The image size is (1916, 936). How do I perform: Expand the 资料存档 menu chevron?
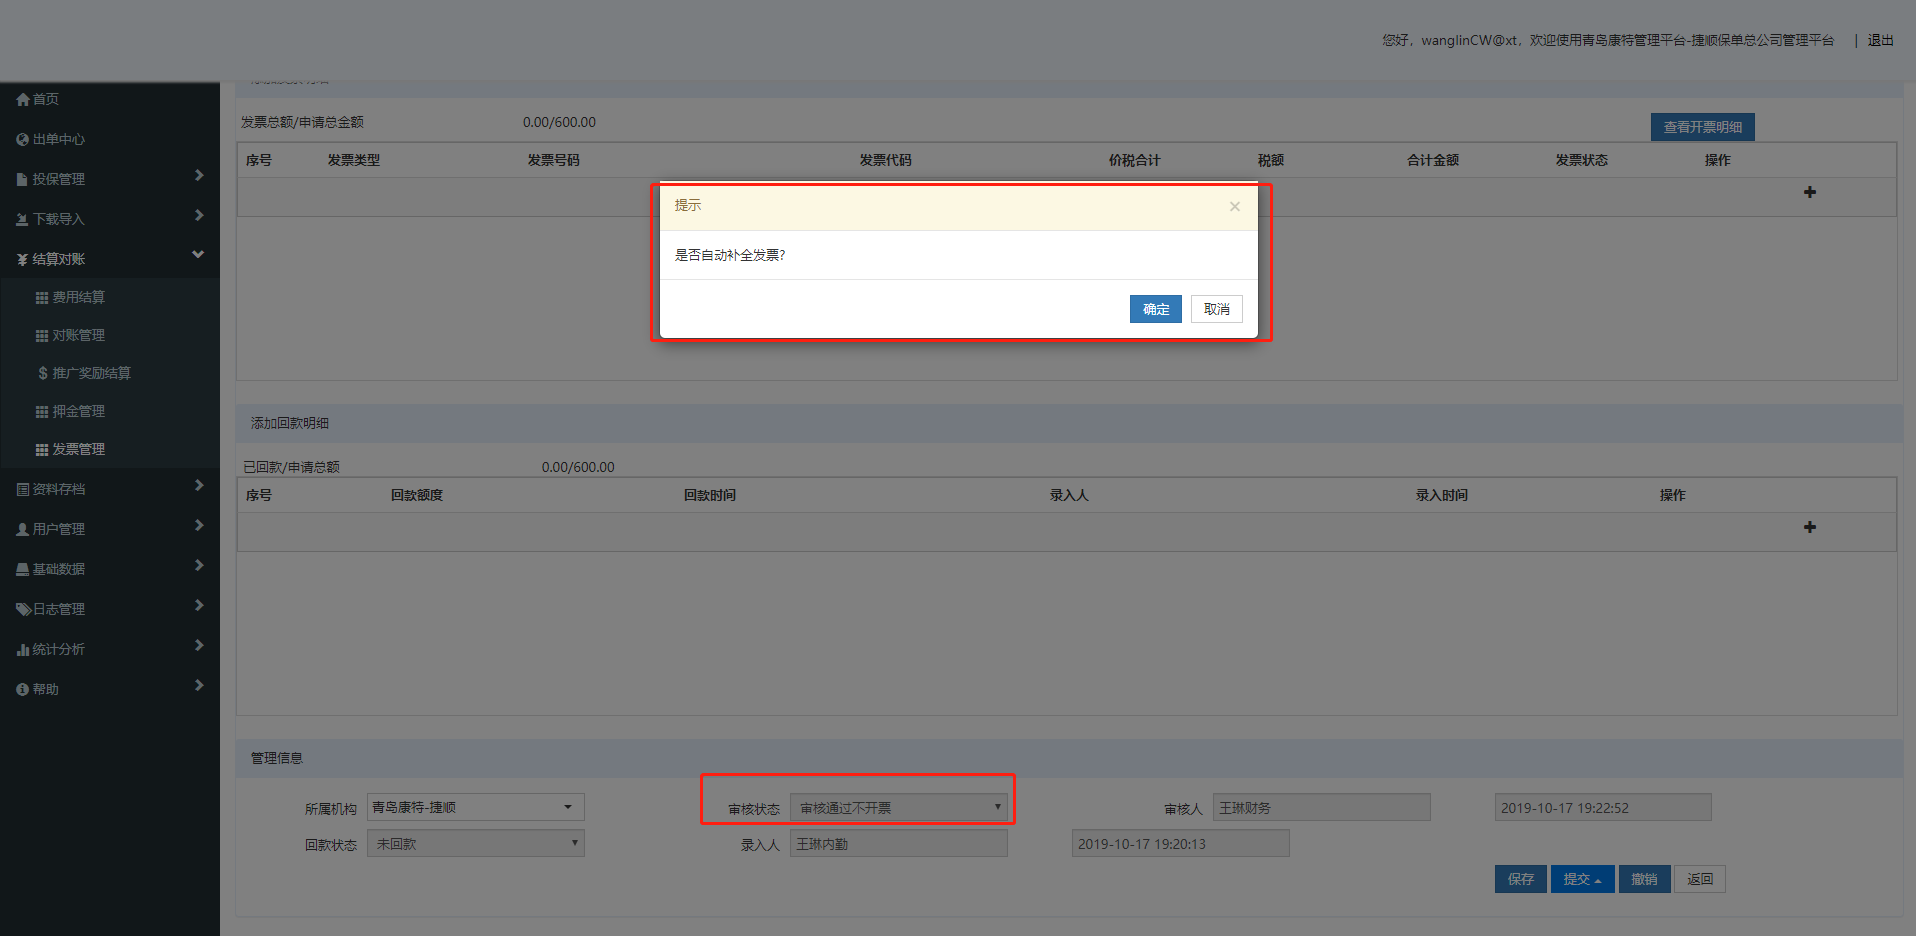click(x=199, y=485)
